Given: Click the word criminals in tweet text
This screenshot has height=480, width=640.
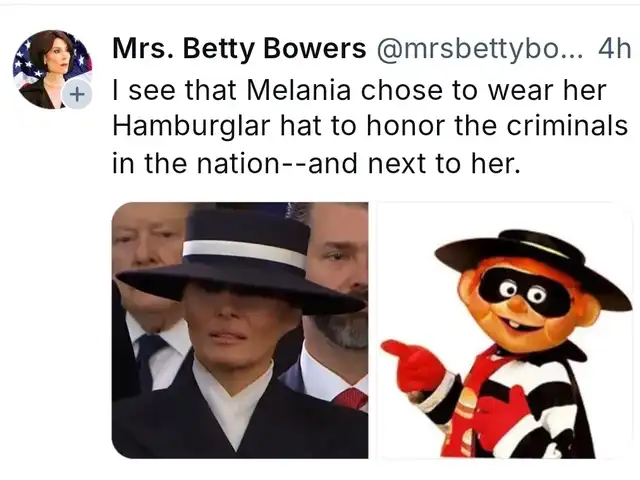Looking at the screenshot, I should coord(567,125).
